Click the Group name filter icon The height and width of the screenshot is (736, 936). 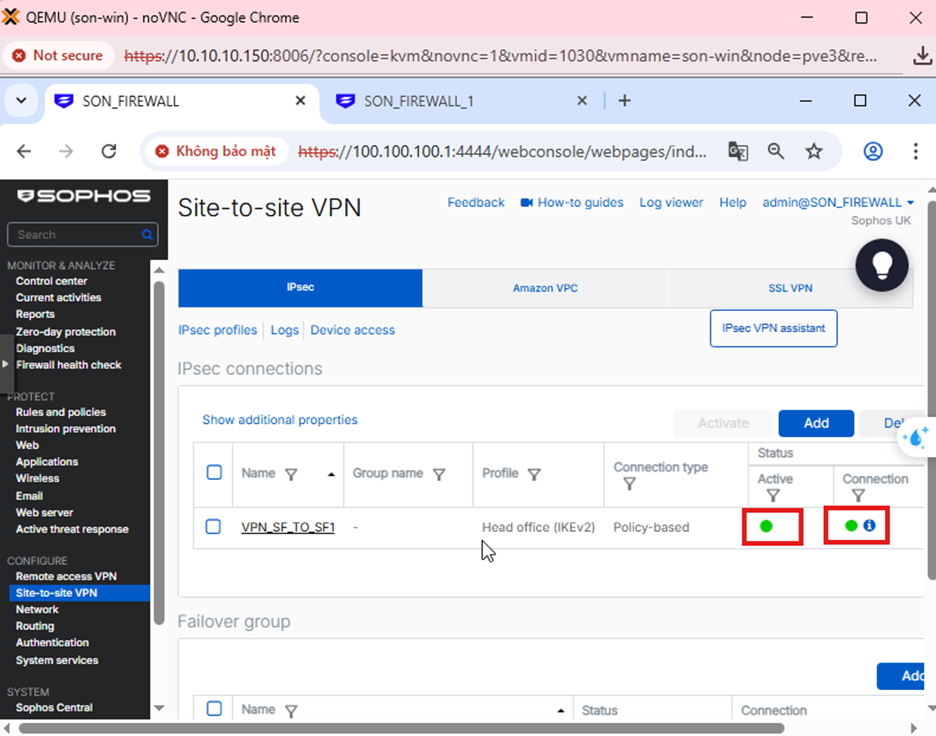click(439, 475)
